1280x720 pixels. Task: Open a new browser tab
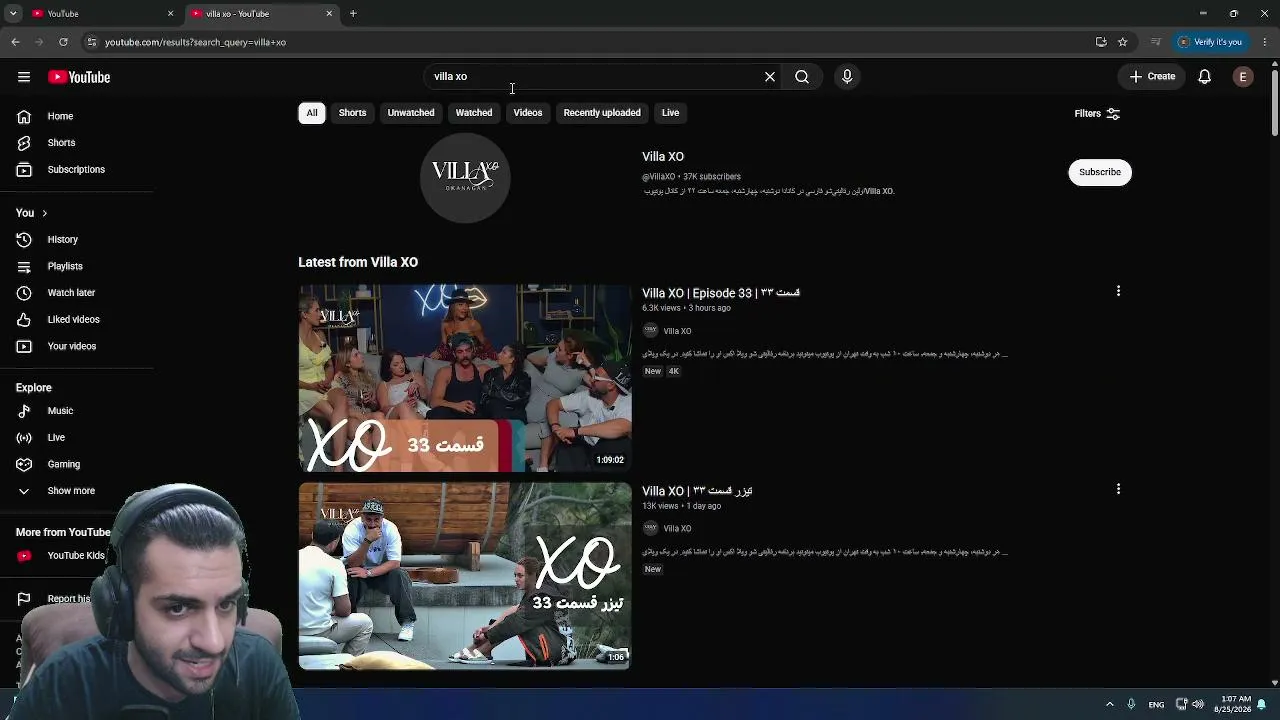[x=353, y=14]
